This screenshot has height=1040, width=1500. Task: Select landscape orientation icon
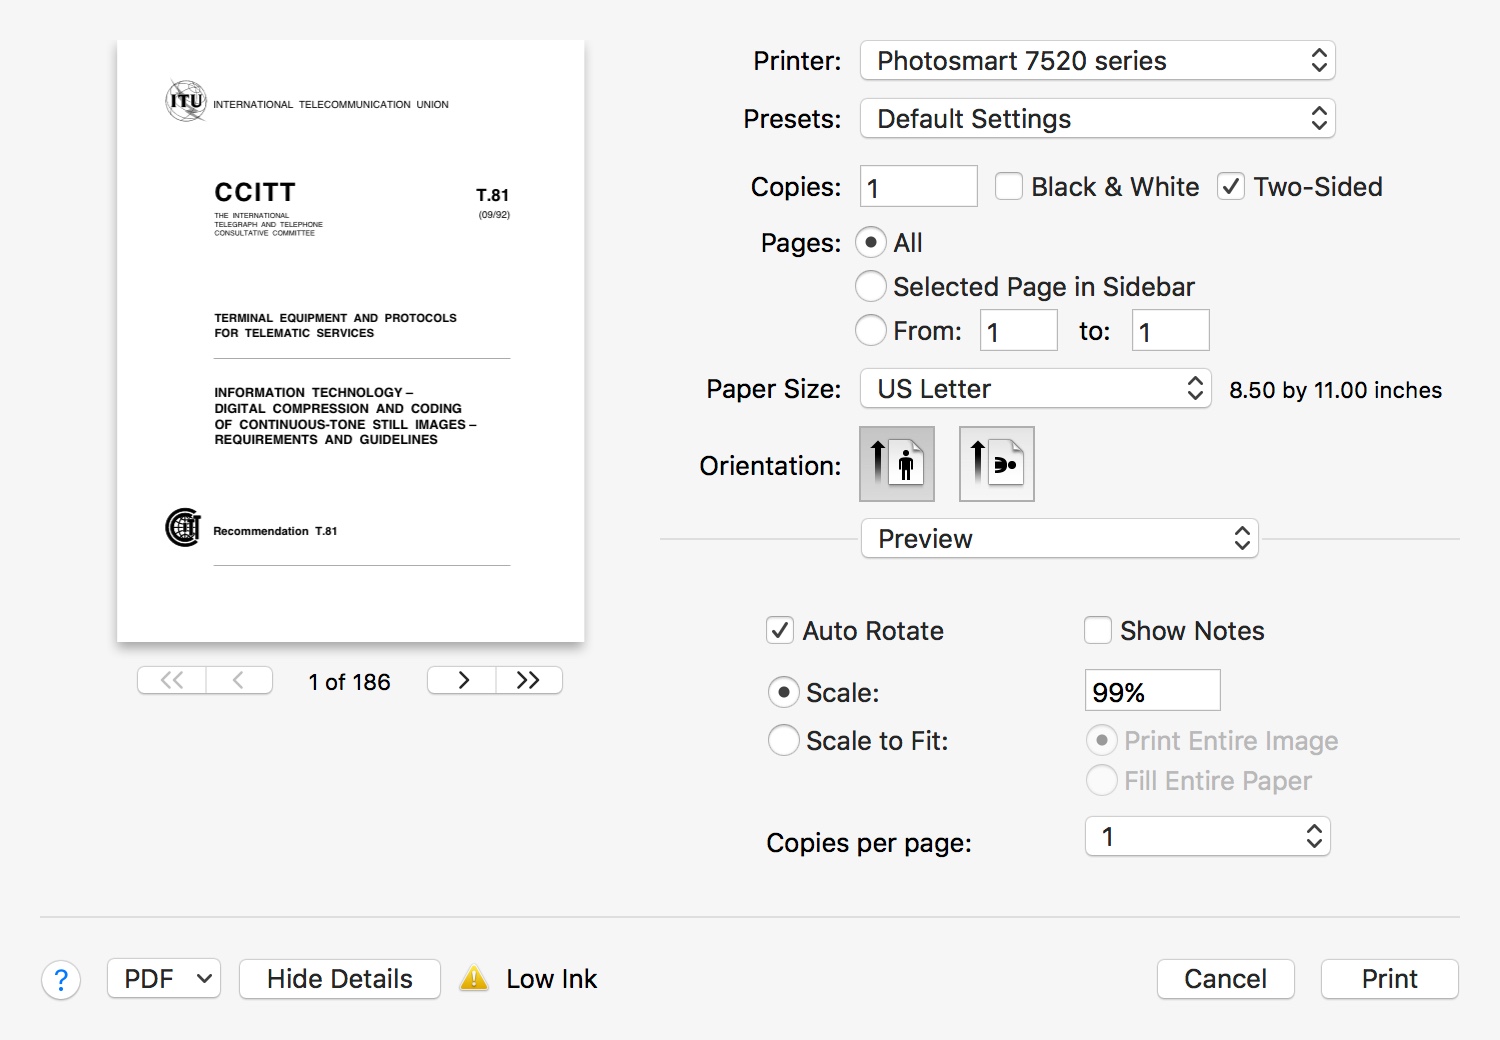pyautogui.click(x=996, y=464)
